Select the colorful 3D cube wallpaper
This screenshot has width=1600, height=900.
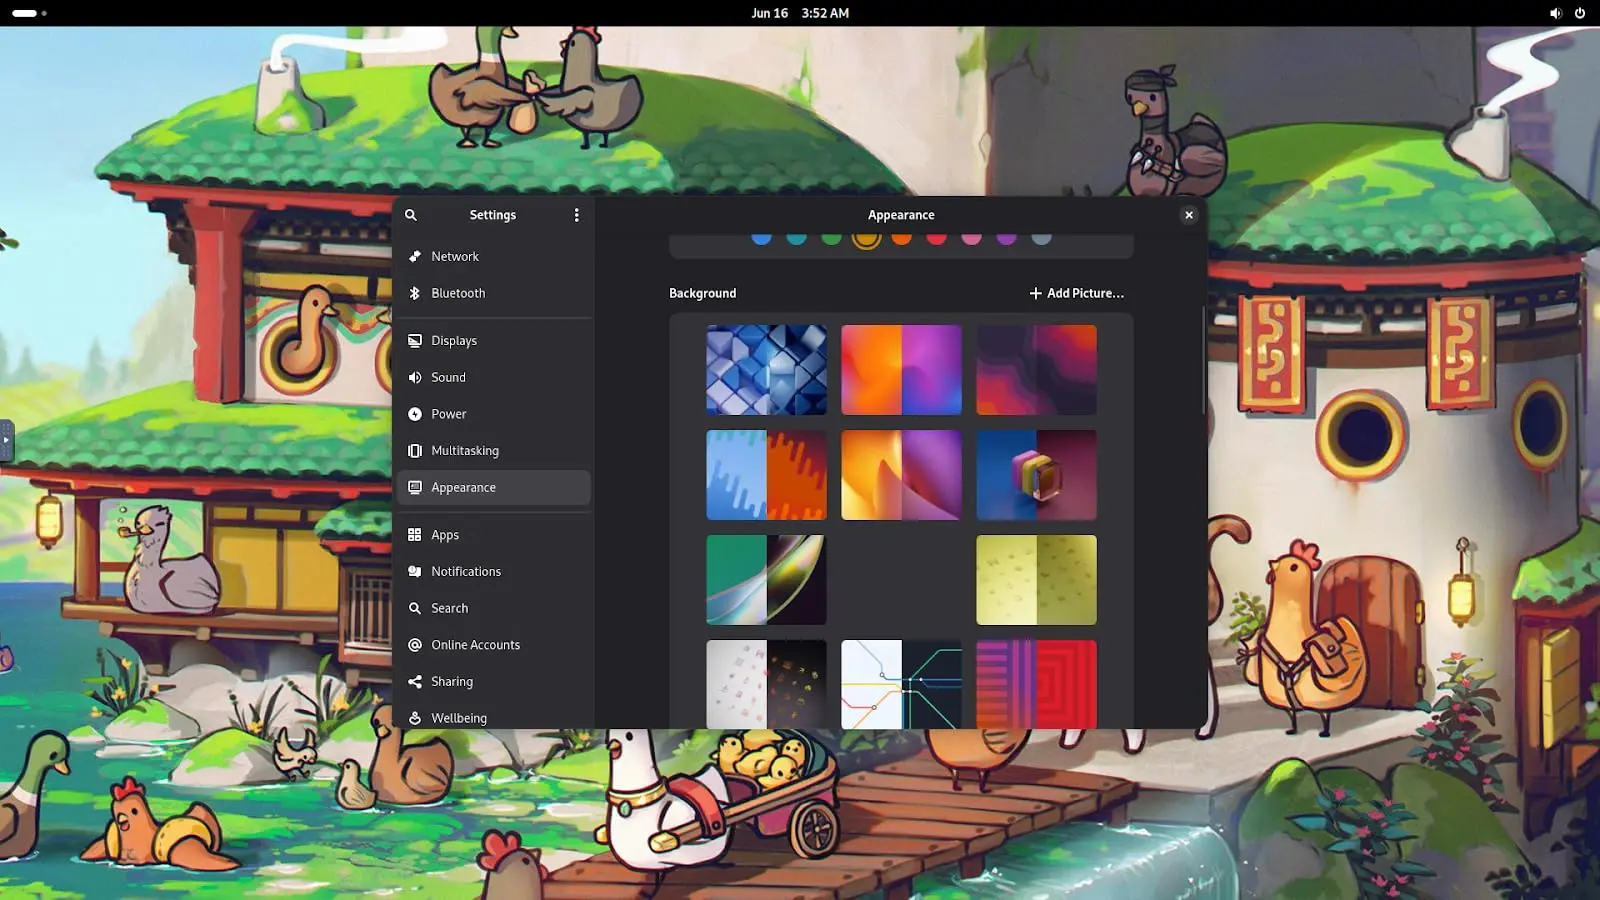(x=1037, y=475)
